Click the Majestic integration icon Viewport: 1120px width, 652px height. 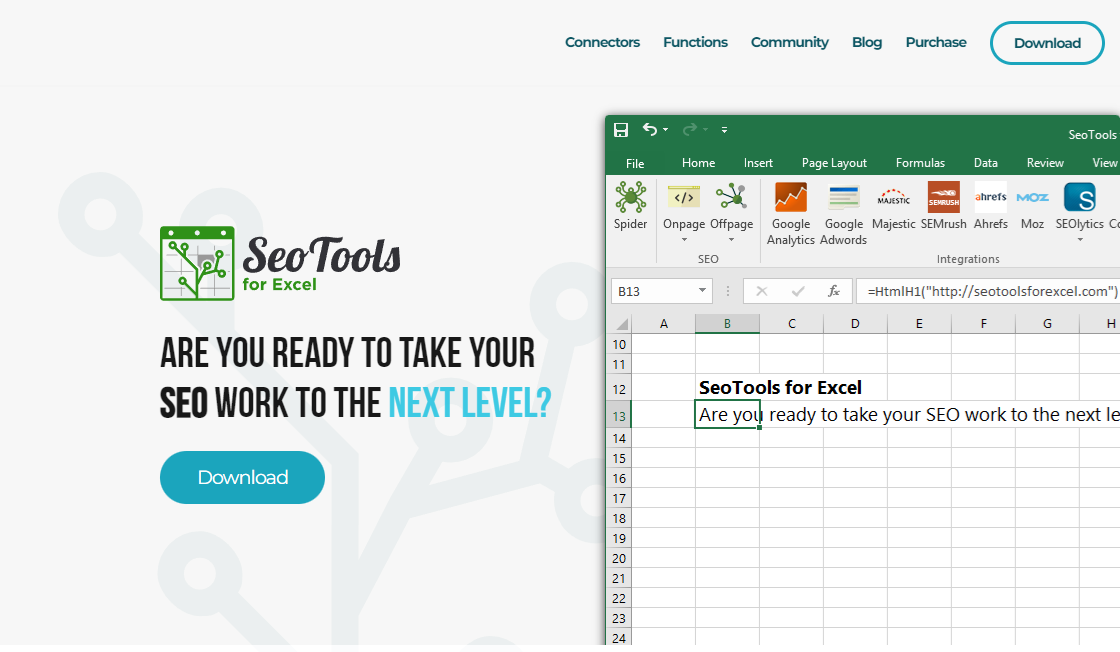click(893, 198)
